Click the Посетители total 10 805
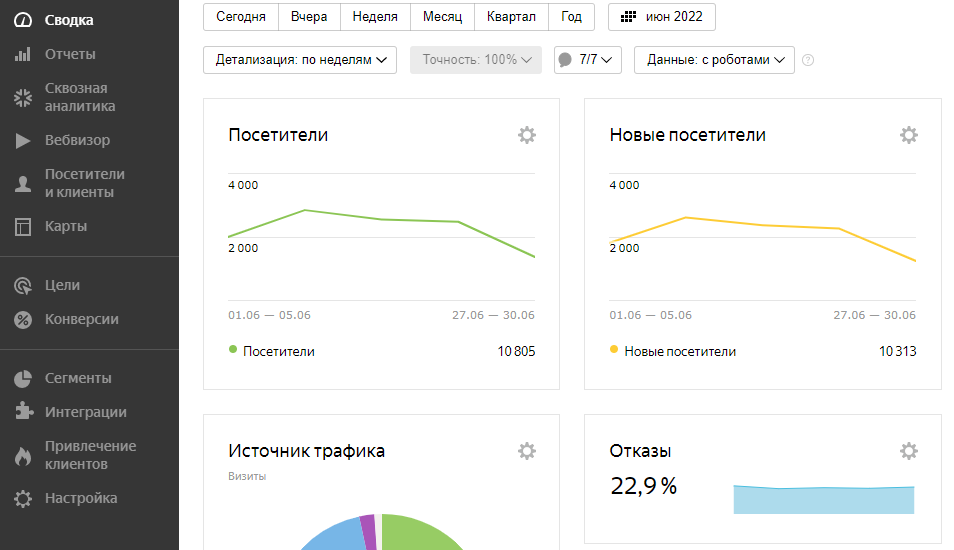954x550 pixels. [x=516, y=351]
